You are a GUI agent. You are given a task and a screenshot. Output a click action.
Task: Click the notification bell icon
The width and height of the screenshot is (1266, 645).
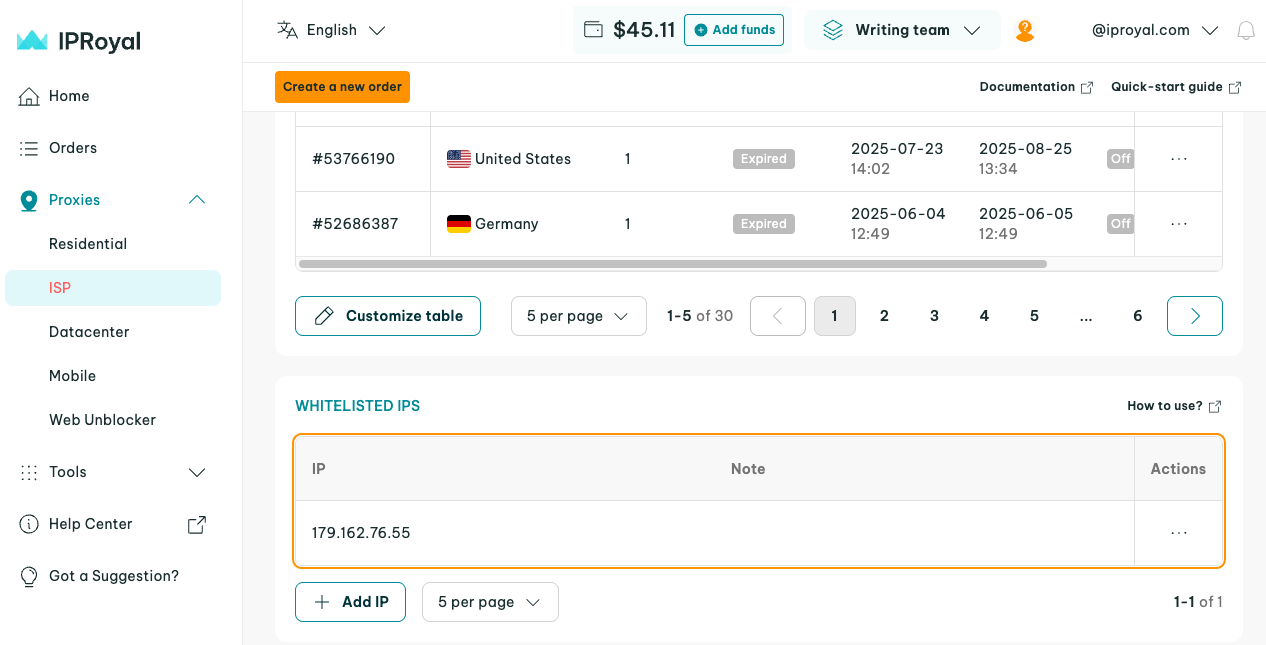click(x=1246, y=31)
